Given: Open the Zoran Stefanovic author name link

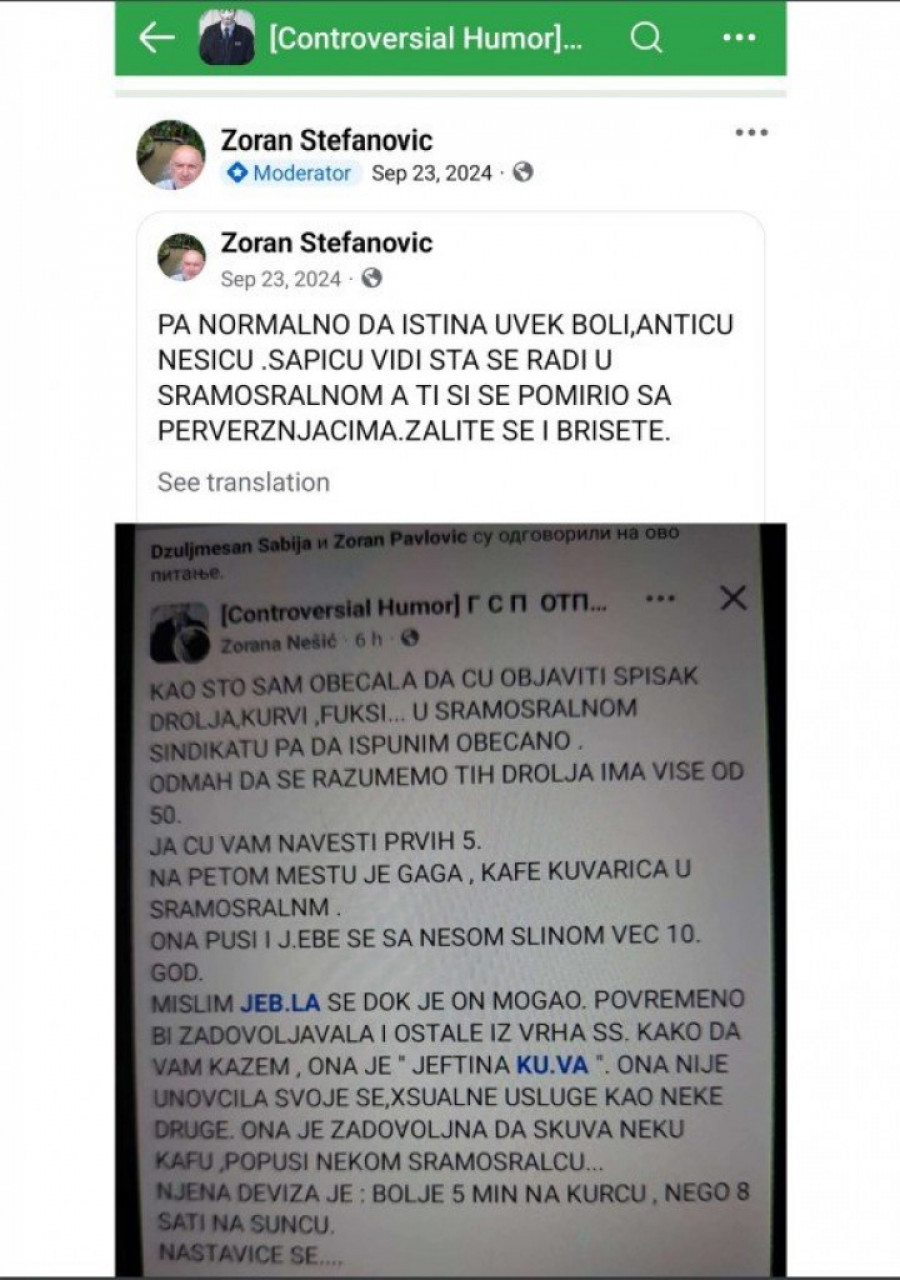Looking at the screenshot, I should (x=326, y=139).
